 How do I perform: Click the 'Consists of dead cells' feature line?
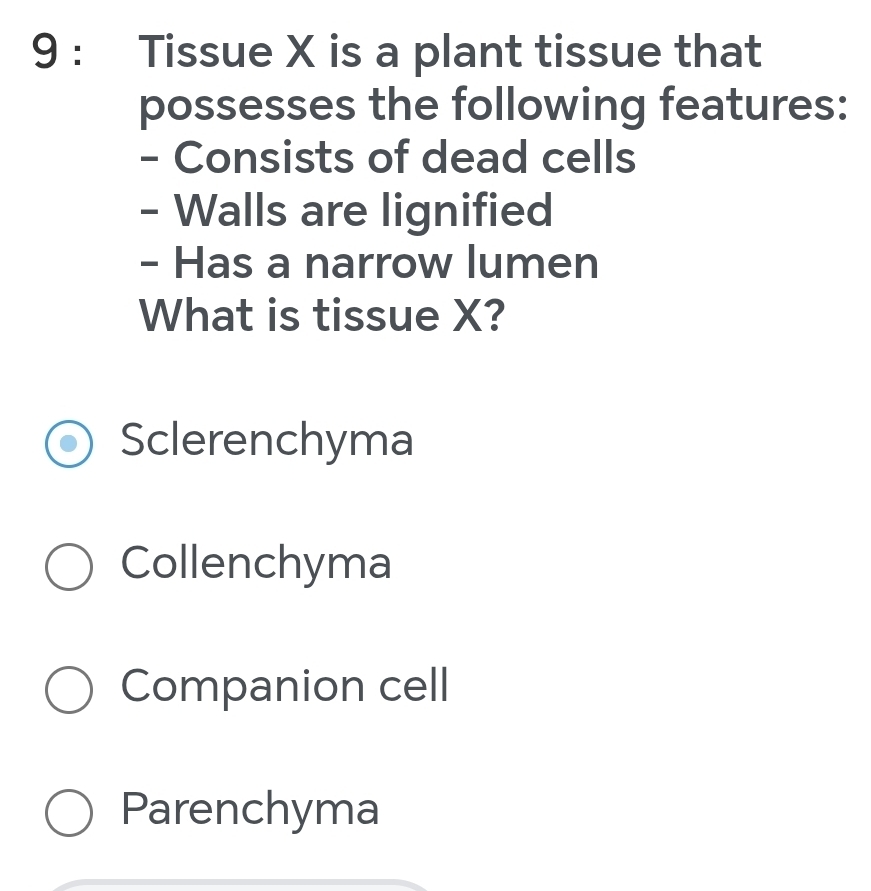tap(388, 158)
